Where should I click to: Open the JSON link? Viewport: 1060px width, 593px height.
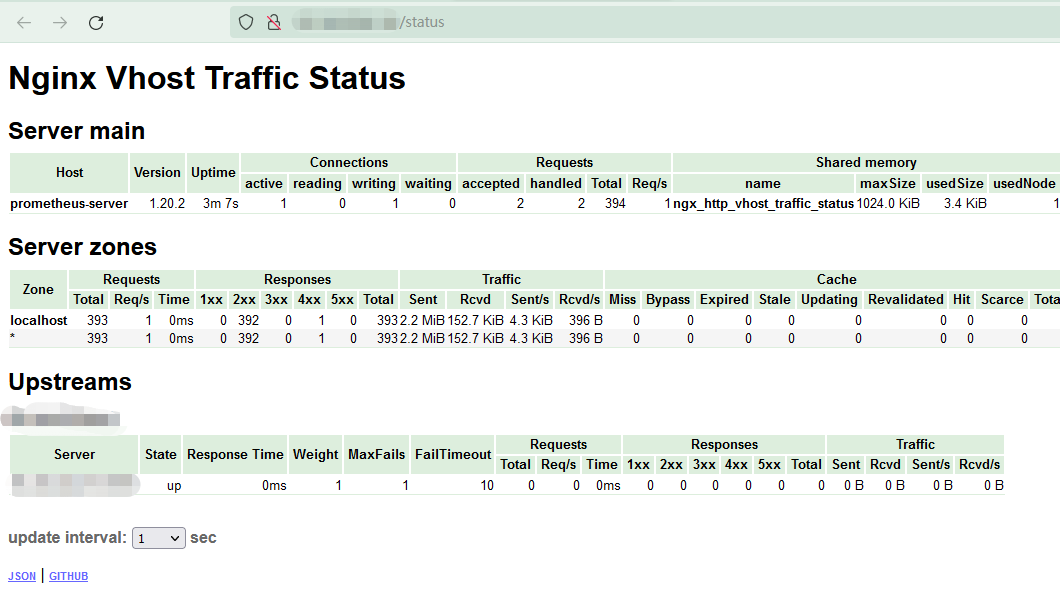[22, 576]
